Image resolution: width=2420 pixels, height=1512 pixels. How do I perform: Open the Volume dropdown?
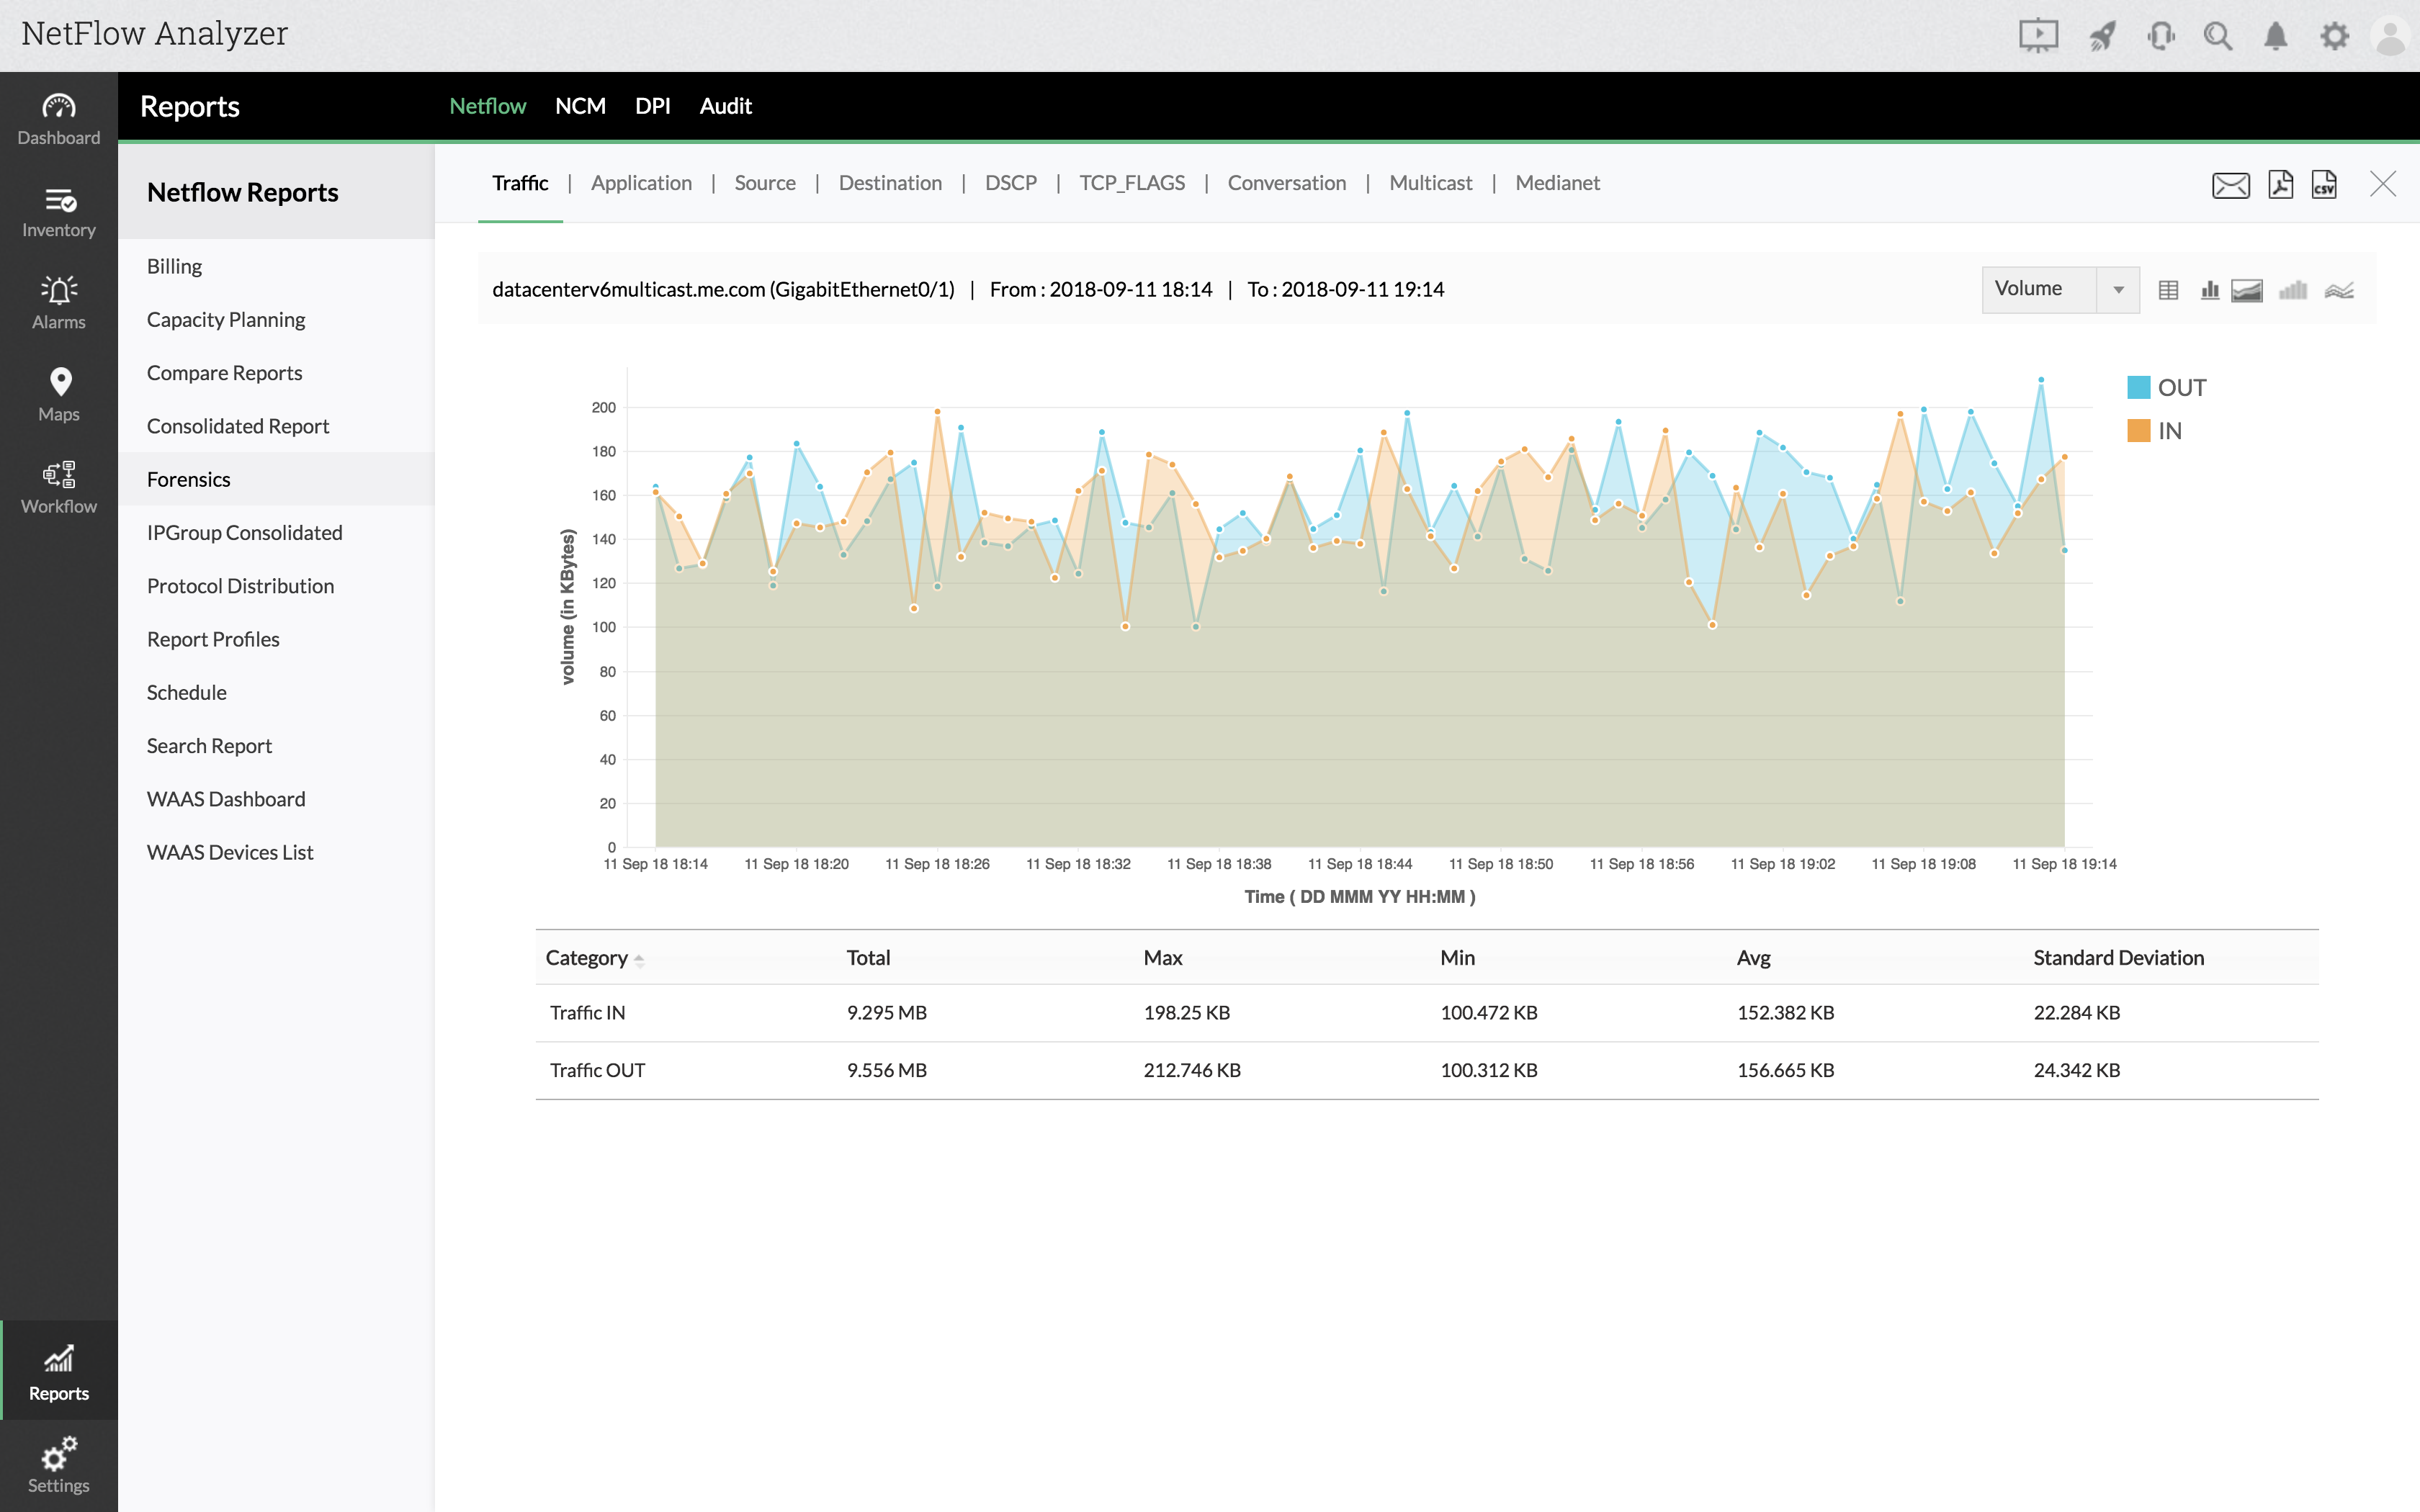(2060, 289)
